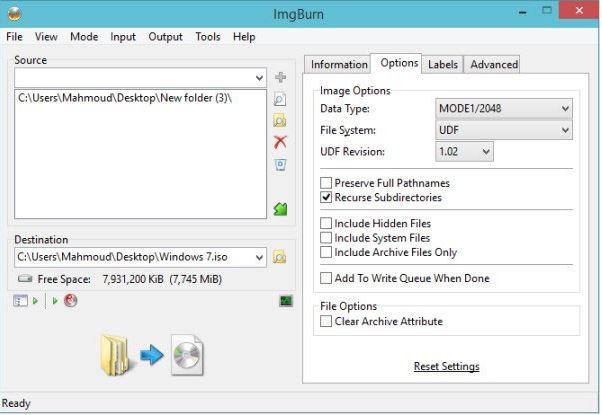
Task: Open the Mode menu
Action: tap(84, 37)
